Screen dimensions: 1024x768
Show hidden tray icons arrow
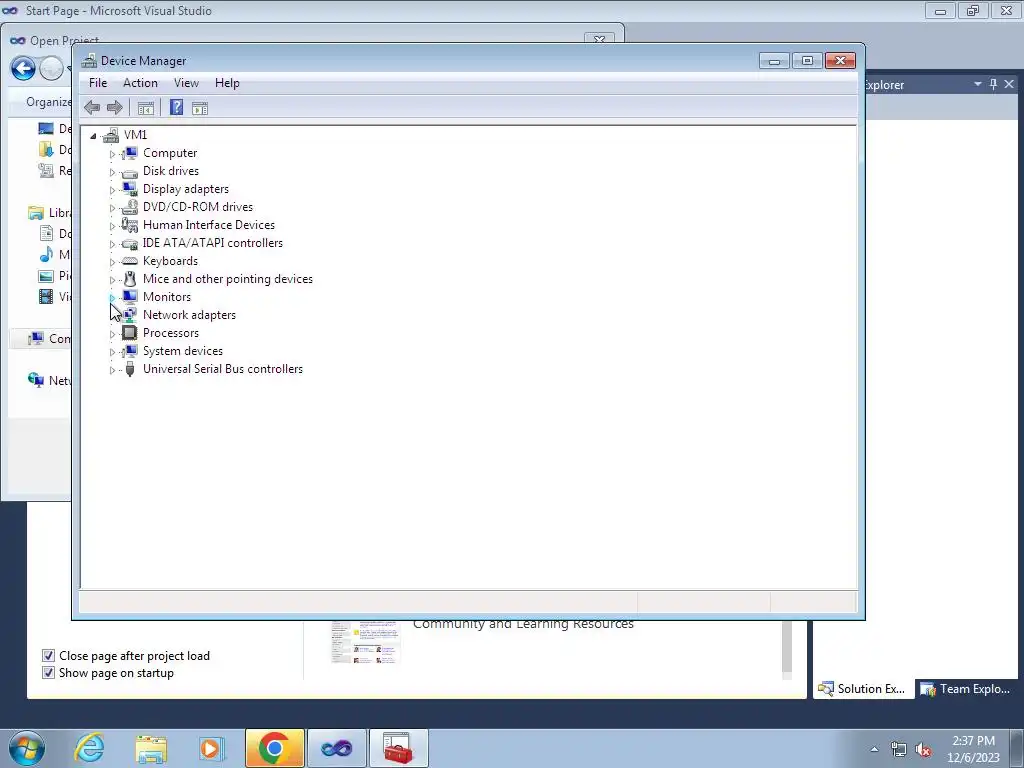(x=874, y=750)
